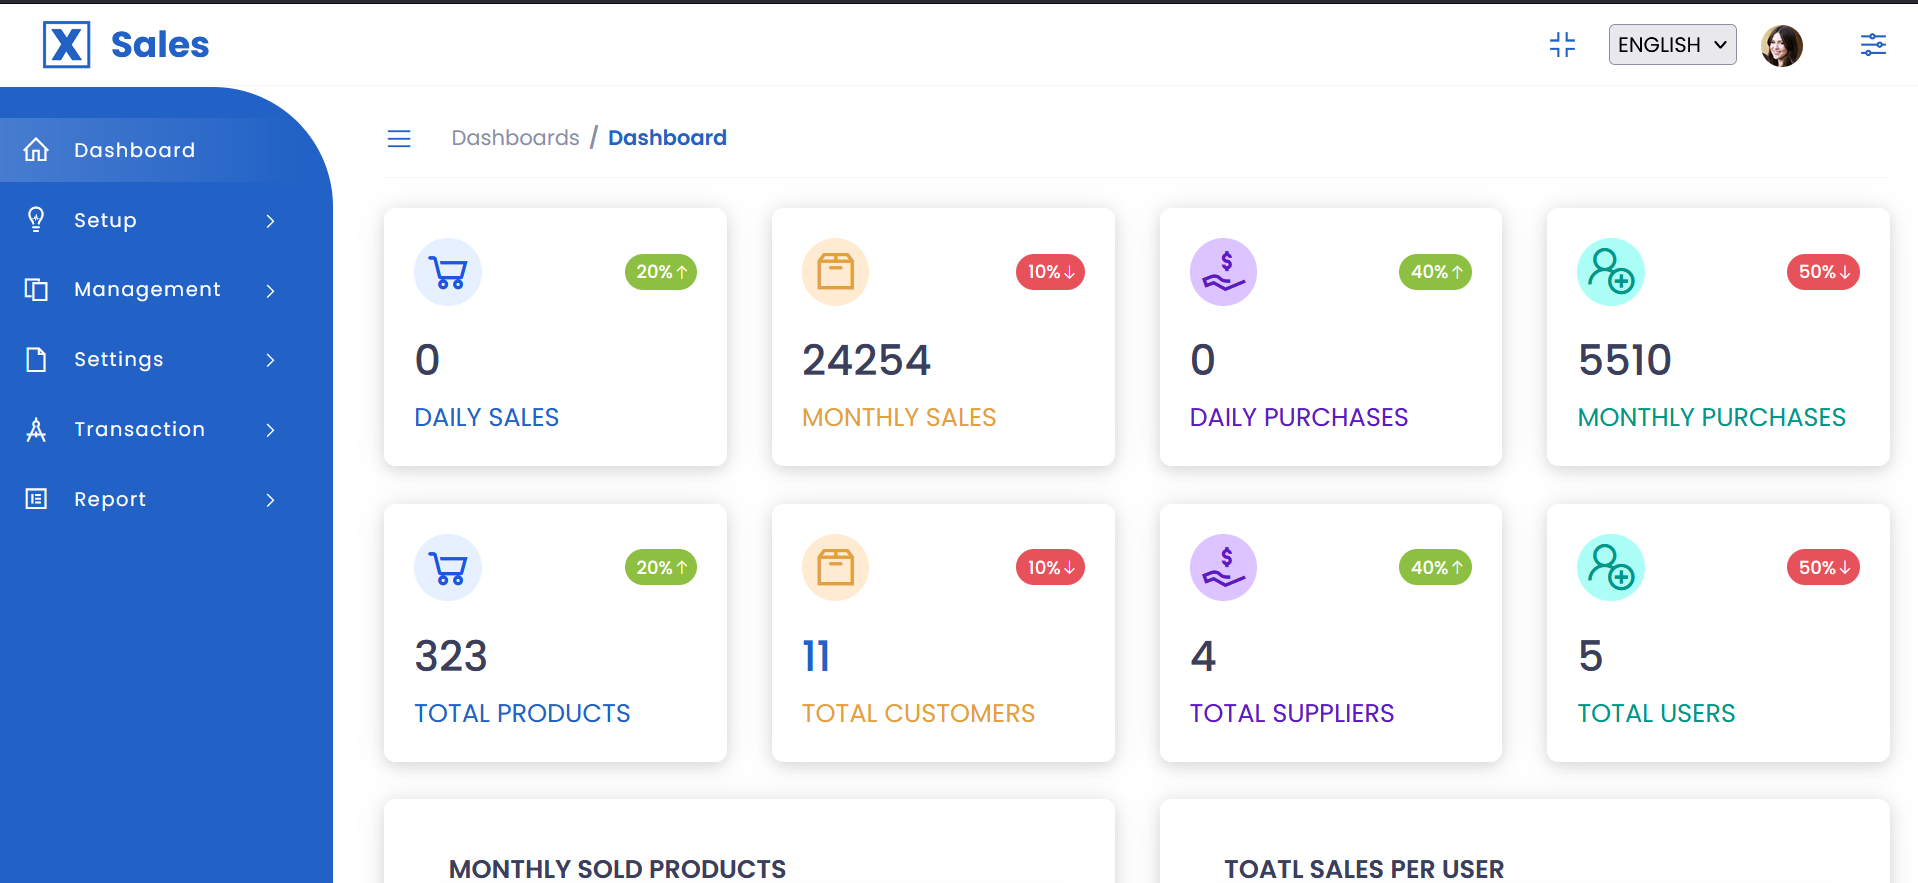Open the customizer sliders icon
The image size is (1918, 883).
tap(1872, 45)
